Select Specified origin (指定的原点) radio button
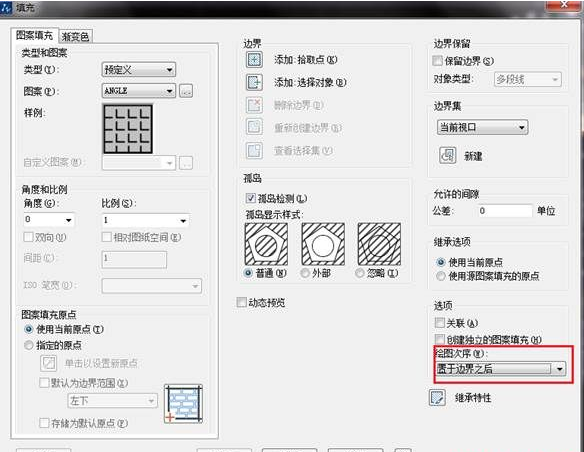 29,345
